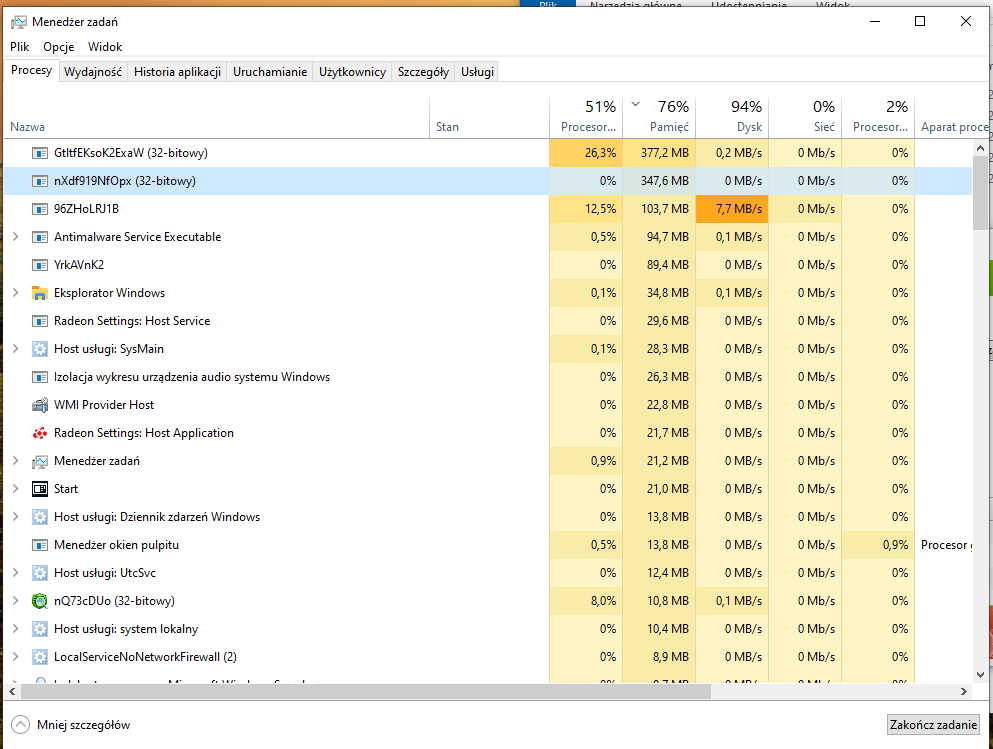Switch to the Szczegóły tab
The width and height of the screenshot is (993, 749).
tap(423, 72)
